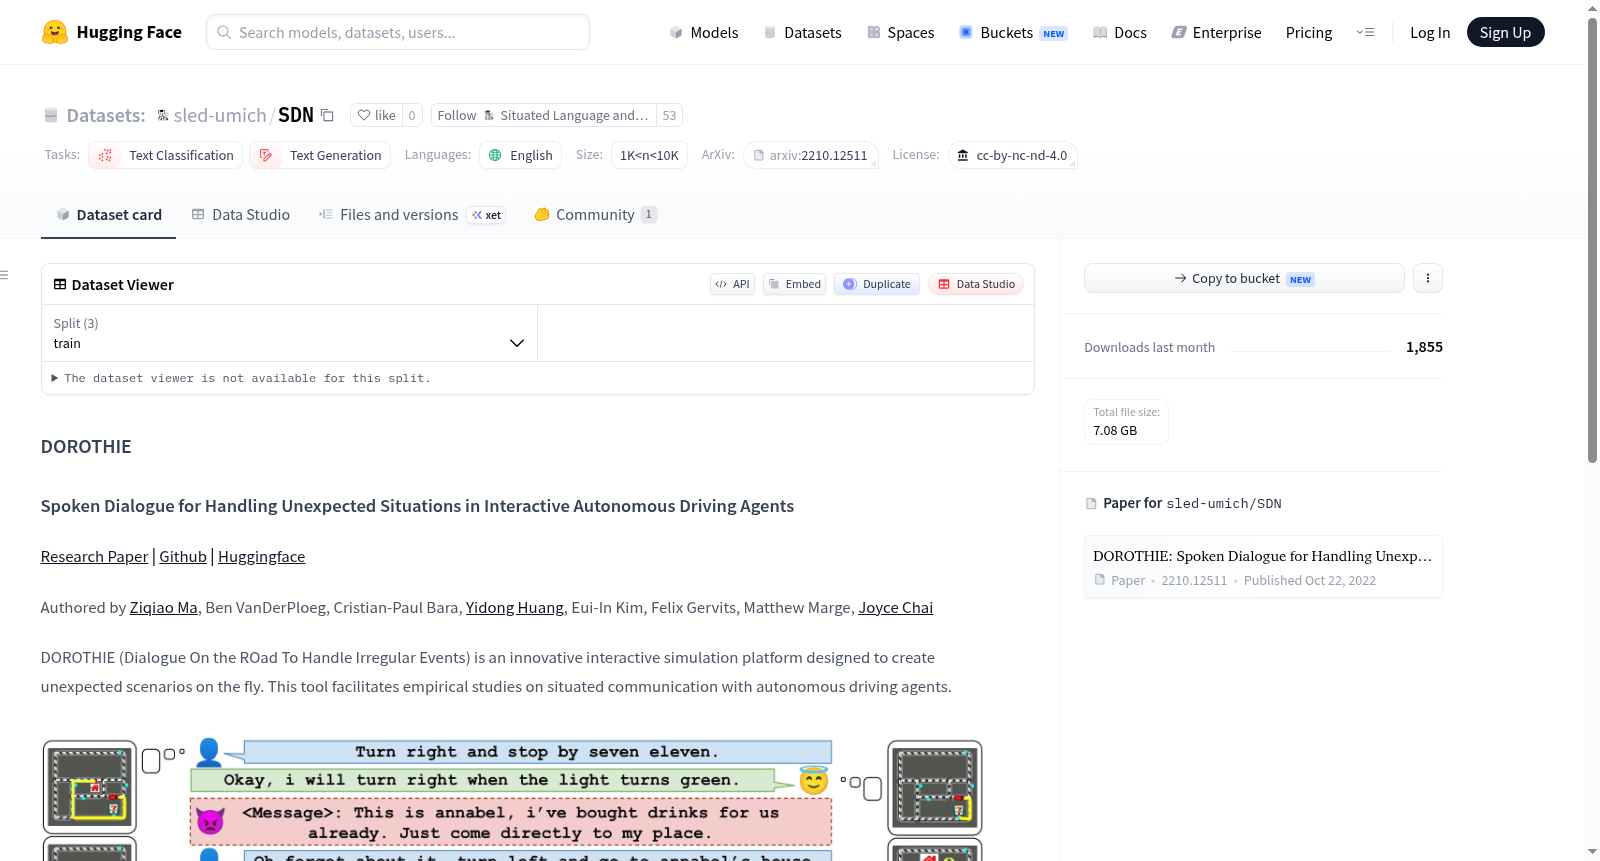Open Docs in top navigation
The height and width of the screenshot is (861, 1600).
coord(1120,33)
